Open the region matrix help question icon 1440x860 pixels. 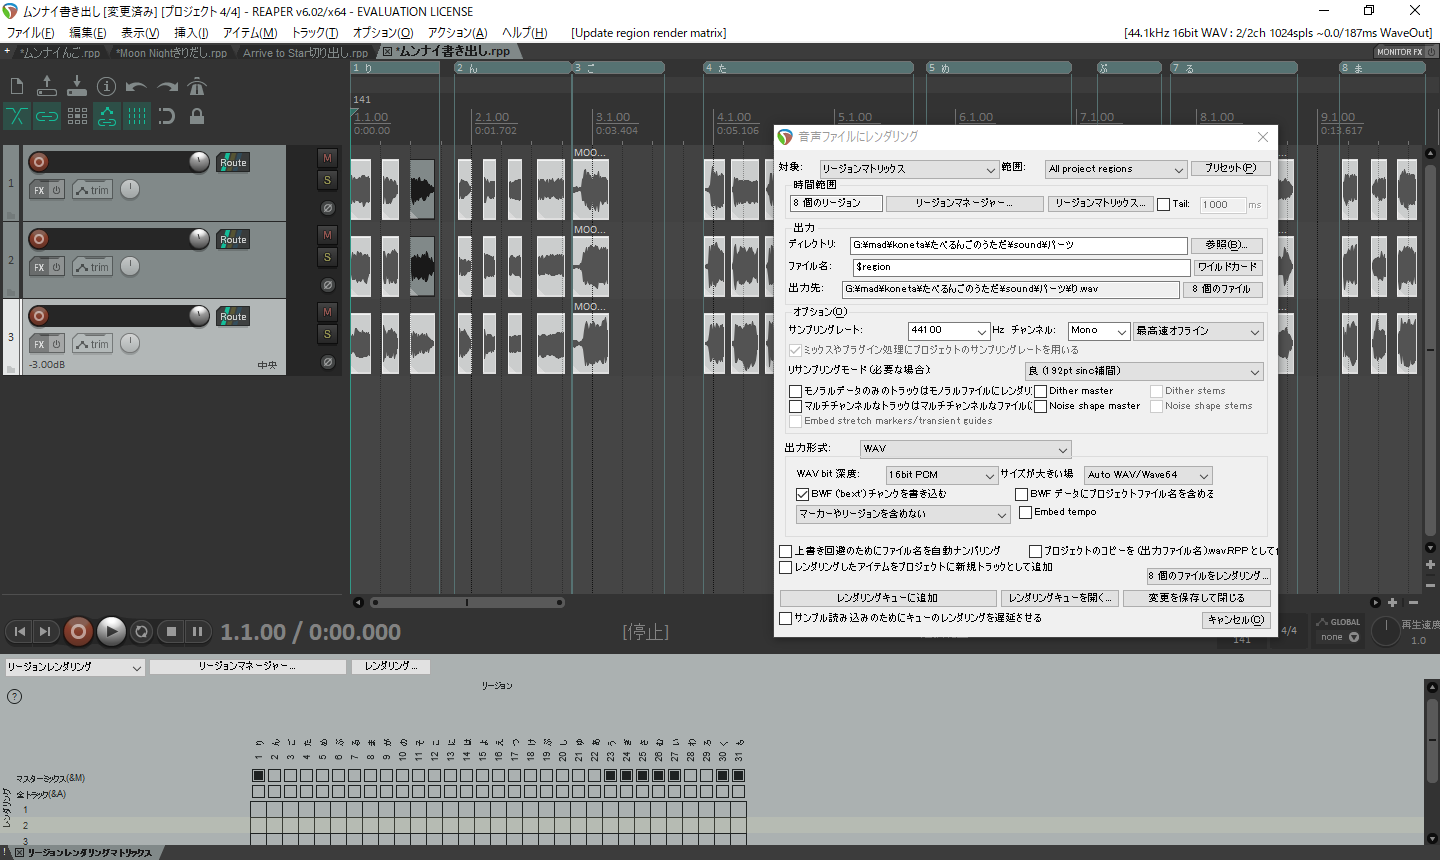(x=15, y=696)
